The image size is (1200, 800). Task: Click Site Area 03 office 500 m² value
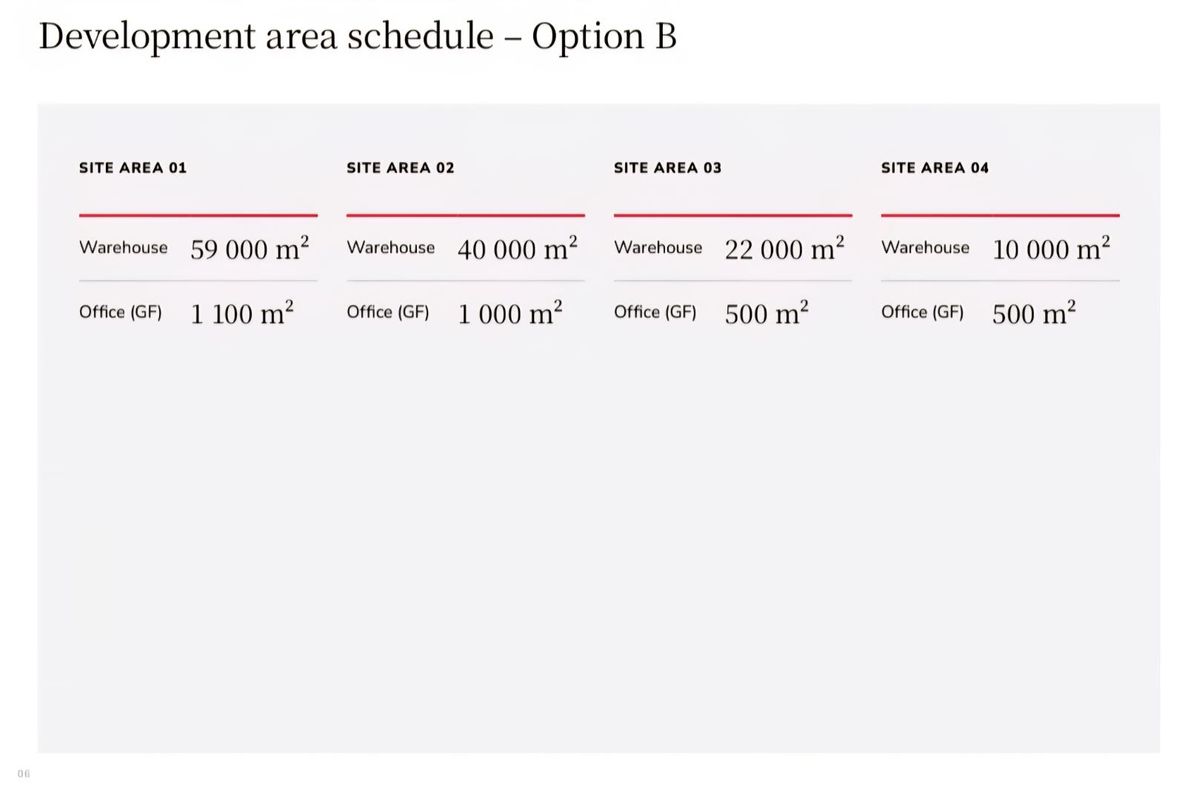coord(767,313)
